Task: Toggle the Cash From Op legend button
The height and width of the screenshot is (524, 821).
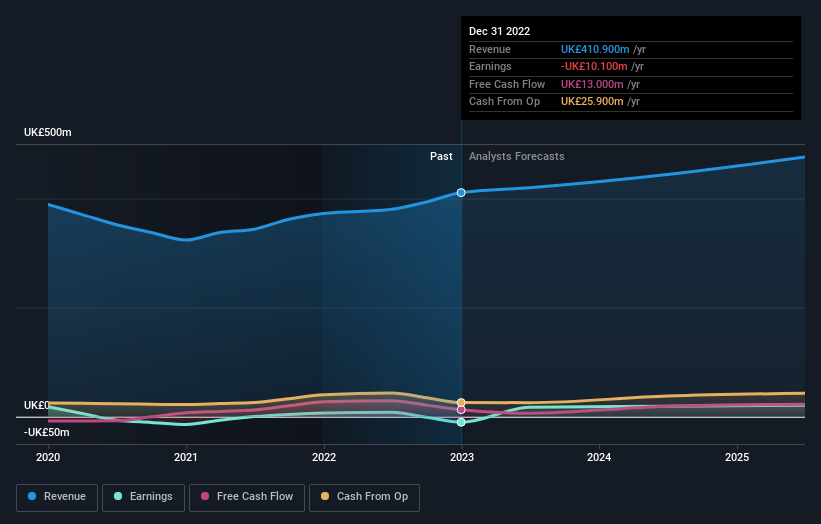Action: tap(364, 497)
